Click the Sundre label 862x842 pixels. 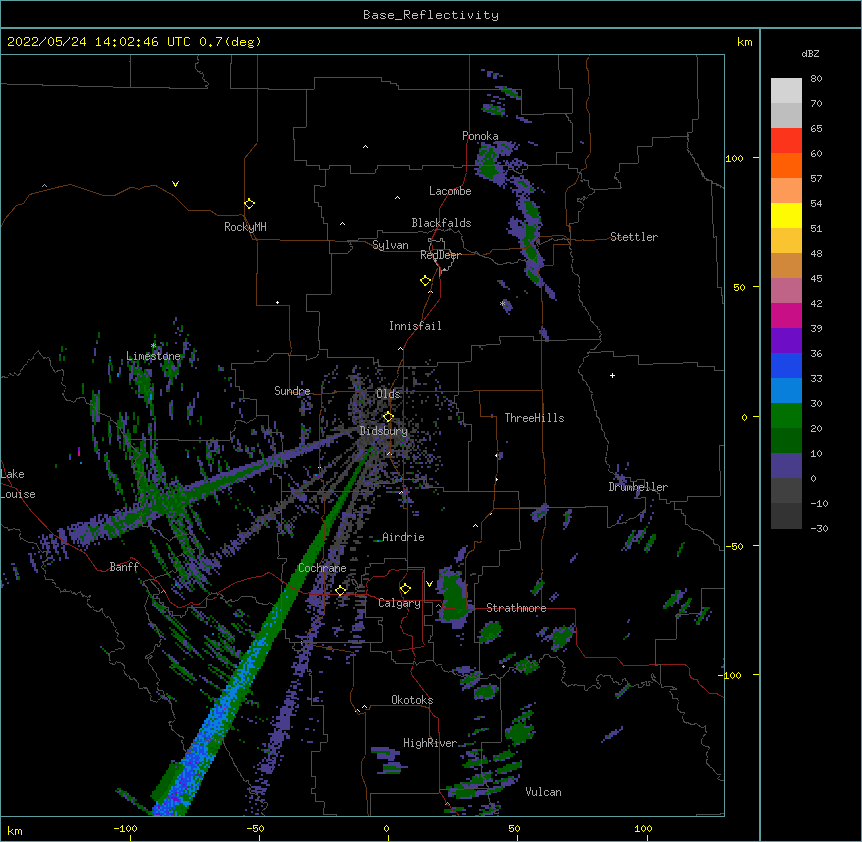(x=292, y=391)
